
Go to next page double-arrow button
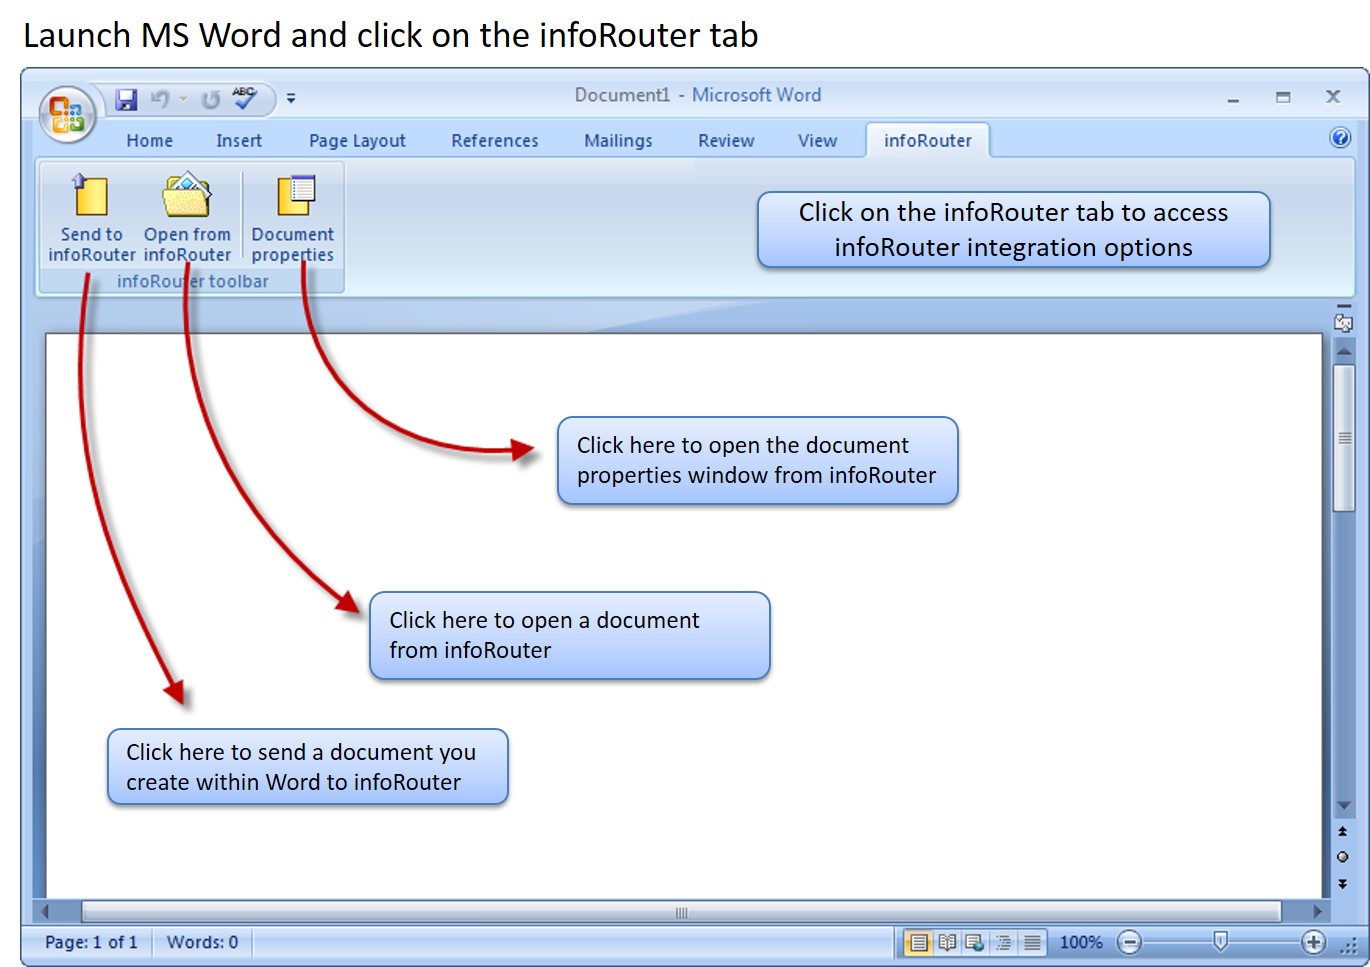pos(1343,884)
